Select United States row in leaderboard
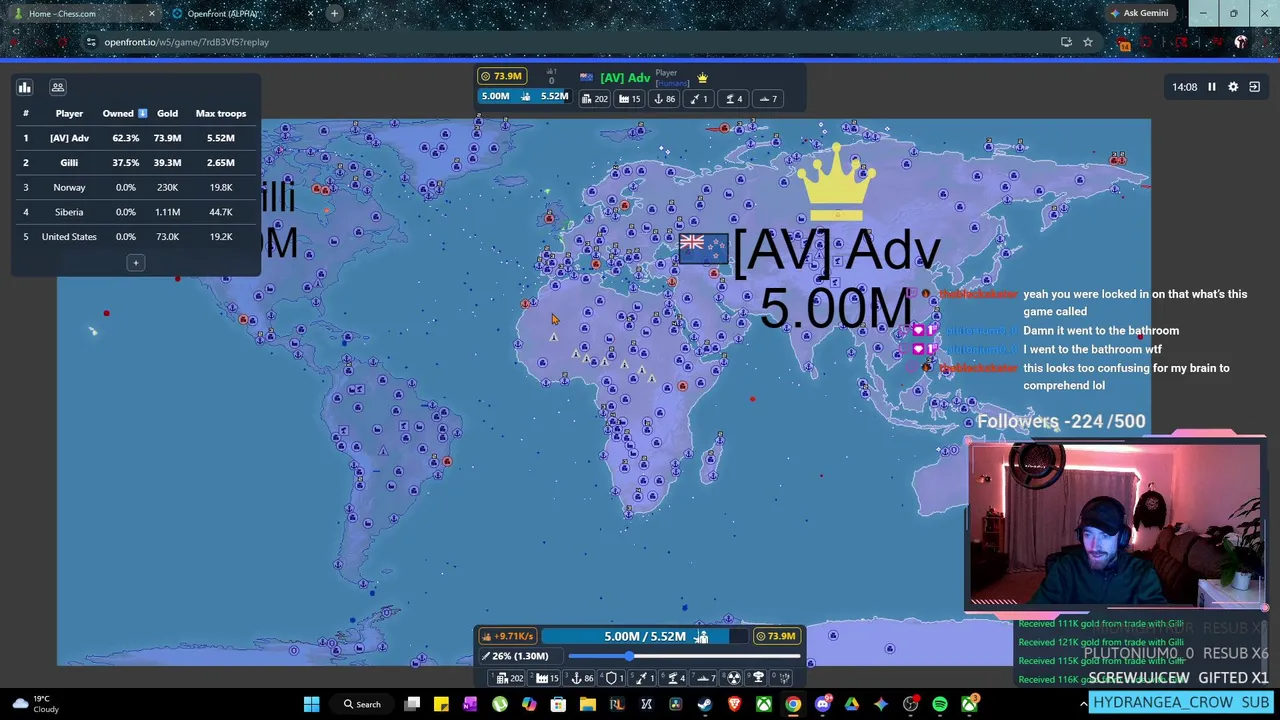 135,236
